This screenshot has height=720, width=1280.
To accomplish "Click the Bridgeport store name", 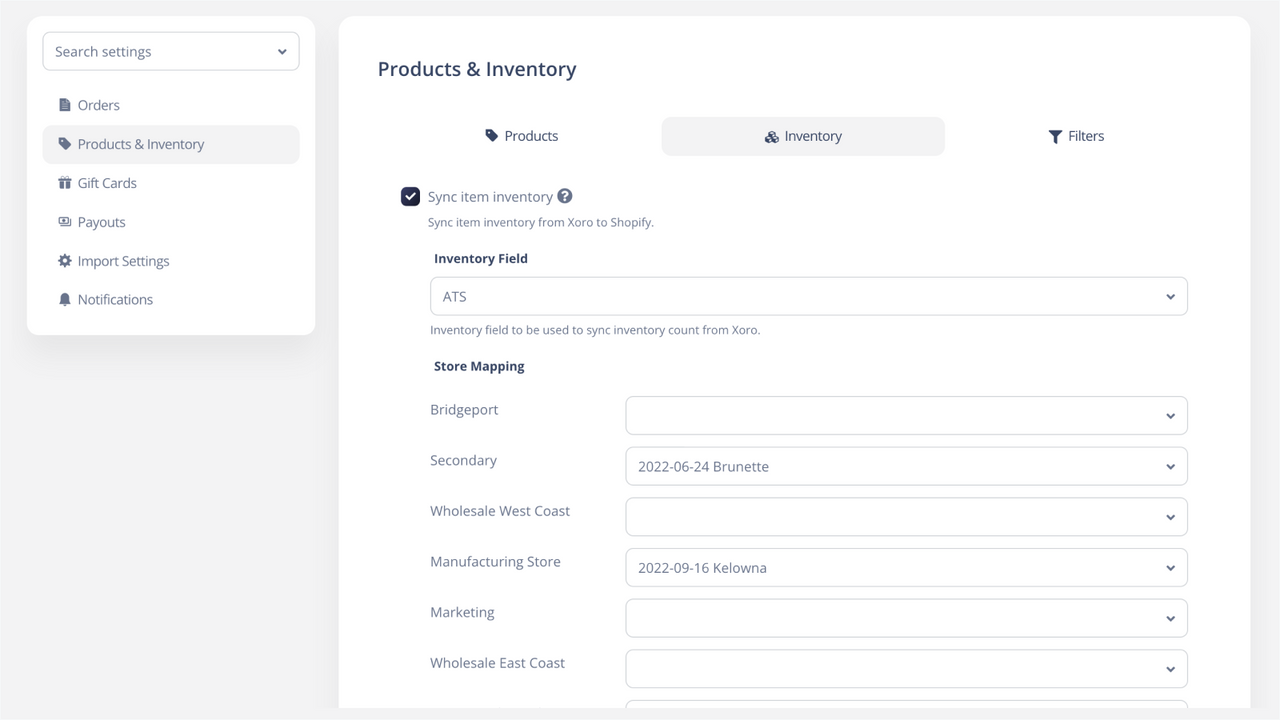I will click(x=464, y=410).
